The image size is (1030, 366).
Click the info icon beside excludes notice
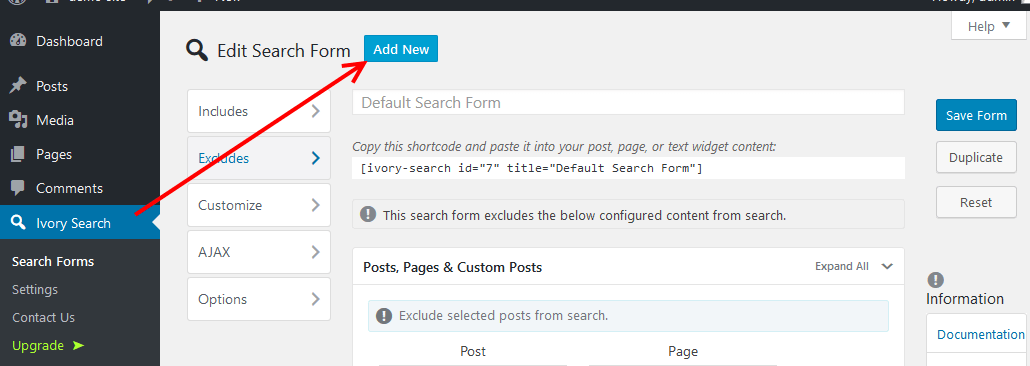[x=369, y=214]
